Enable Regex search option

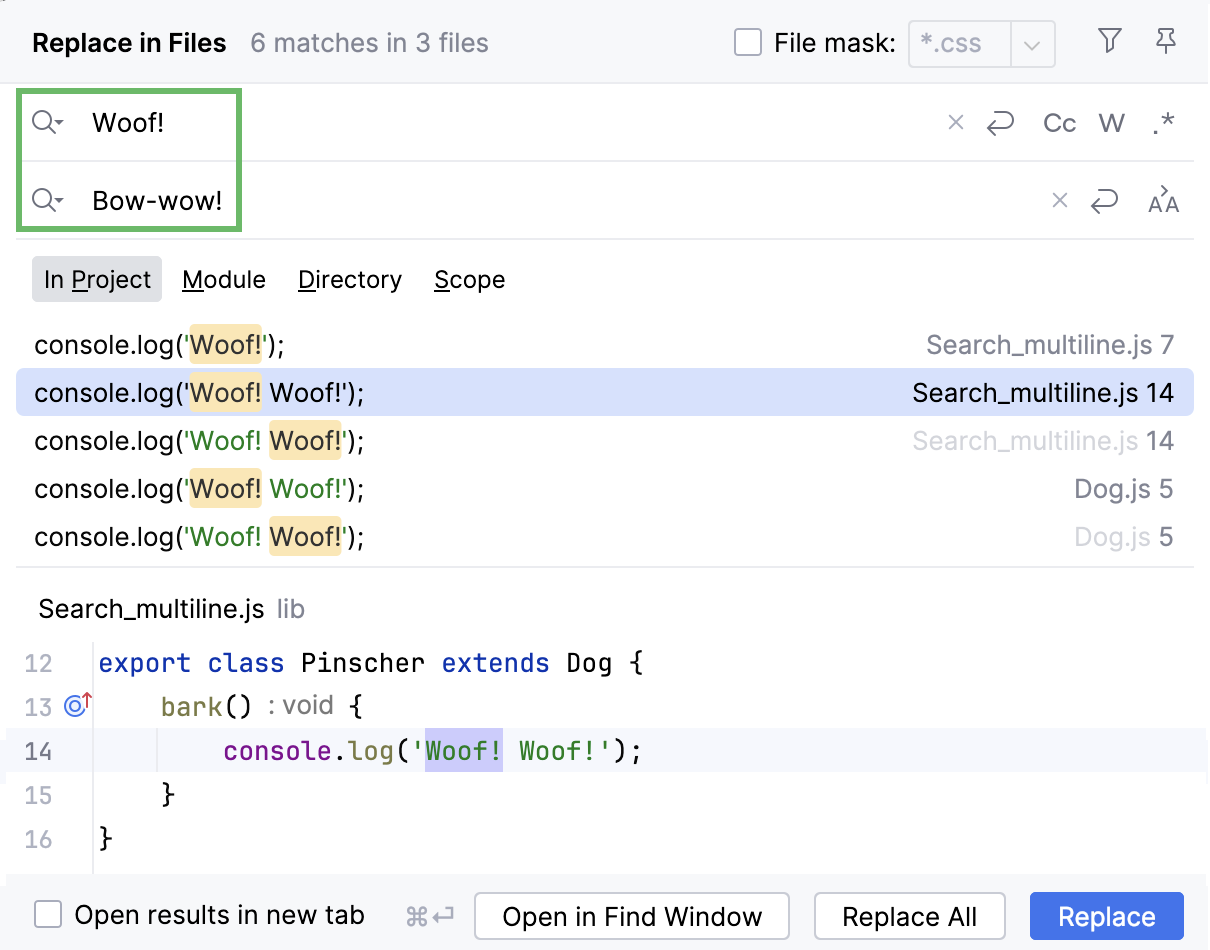[1163, 123]
